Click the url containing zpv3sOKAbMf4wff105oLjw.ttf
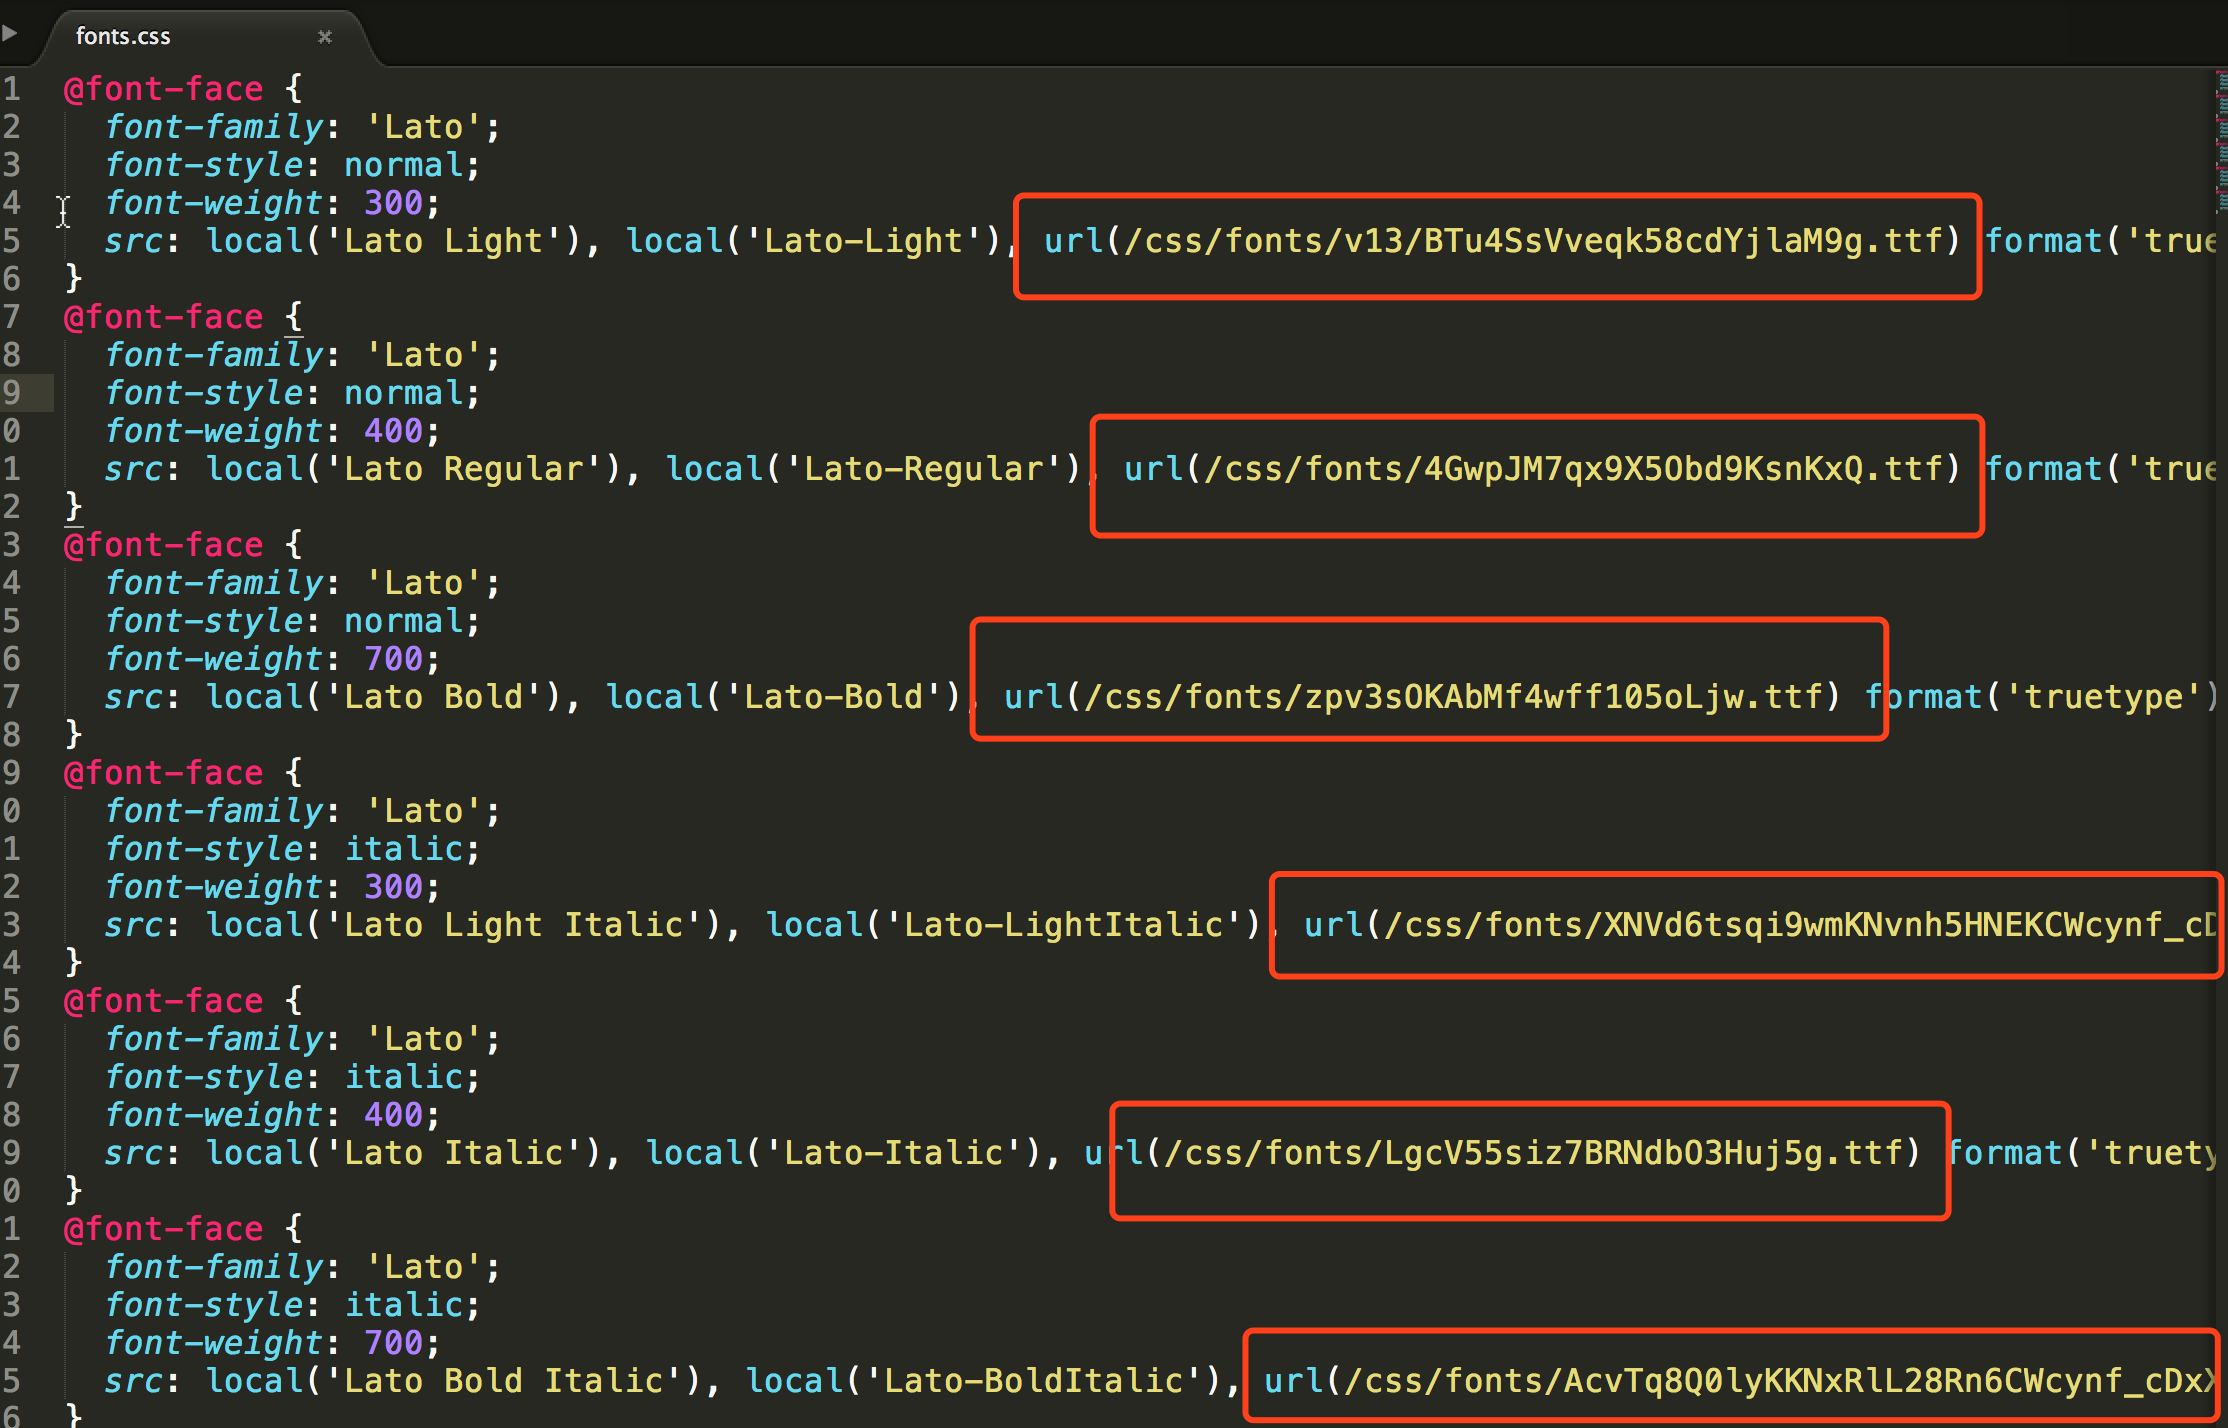2228x1428 pixels. click(1420, 697)
